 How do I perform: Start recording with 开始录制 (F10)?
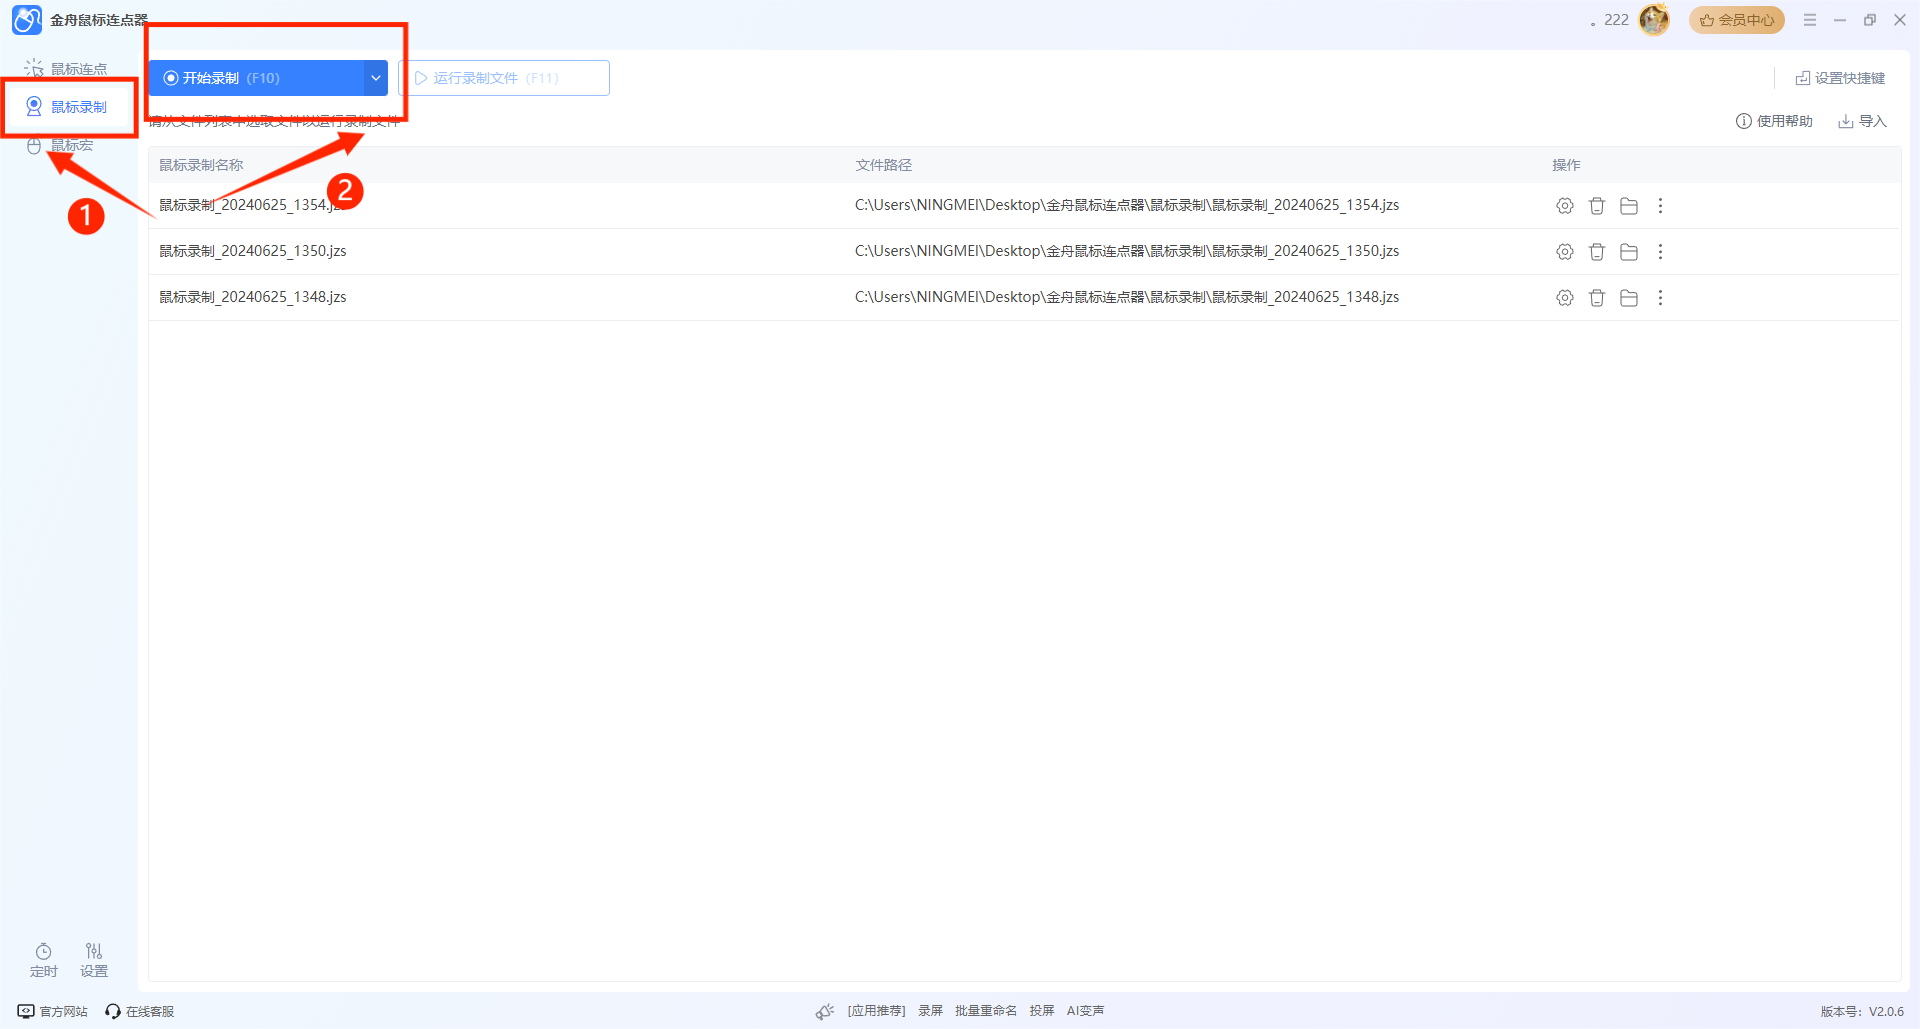pos(257,78)
